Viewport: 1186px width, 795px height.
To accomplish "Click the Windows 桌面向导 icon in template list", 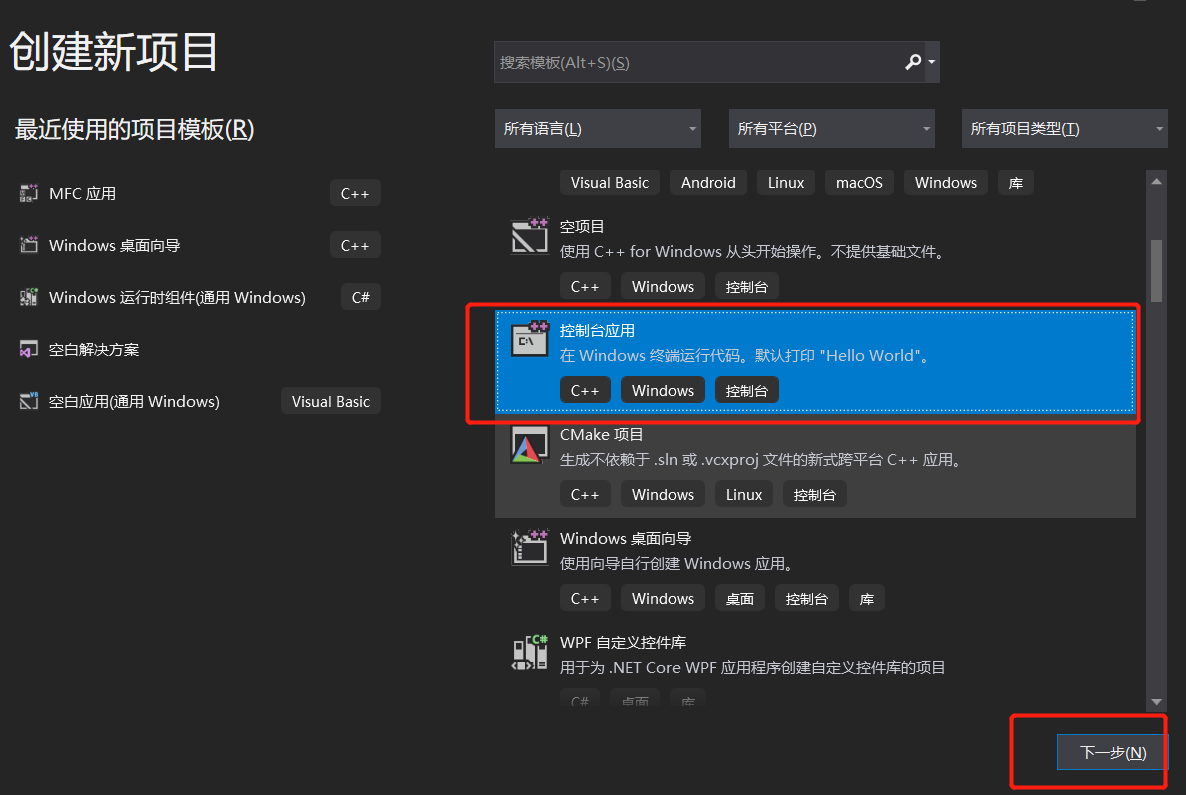I will (529, 548).
